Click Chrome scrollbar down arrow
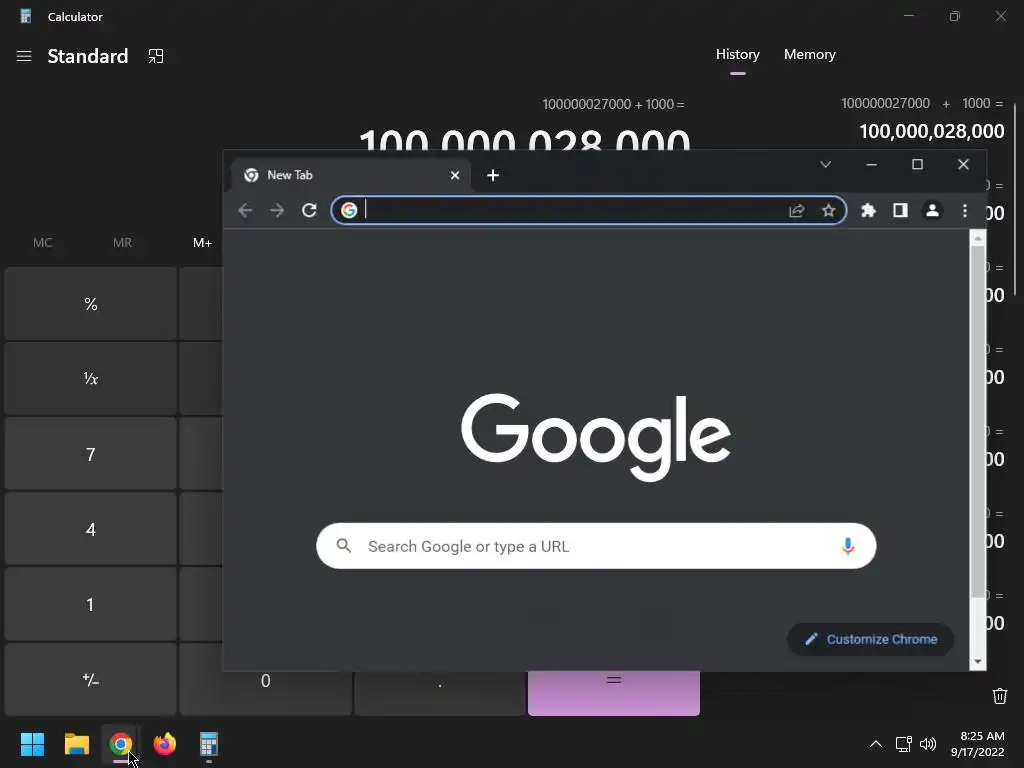1024x768 pixels. [x=978, y=662]
